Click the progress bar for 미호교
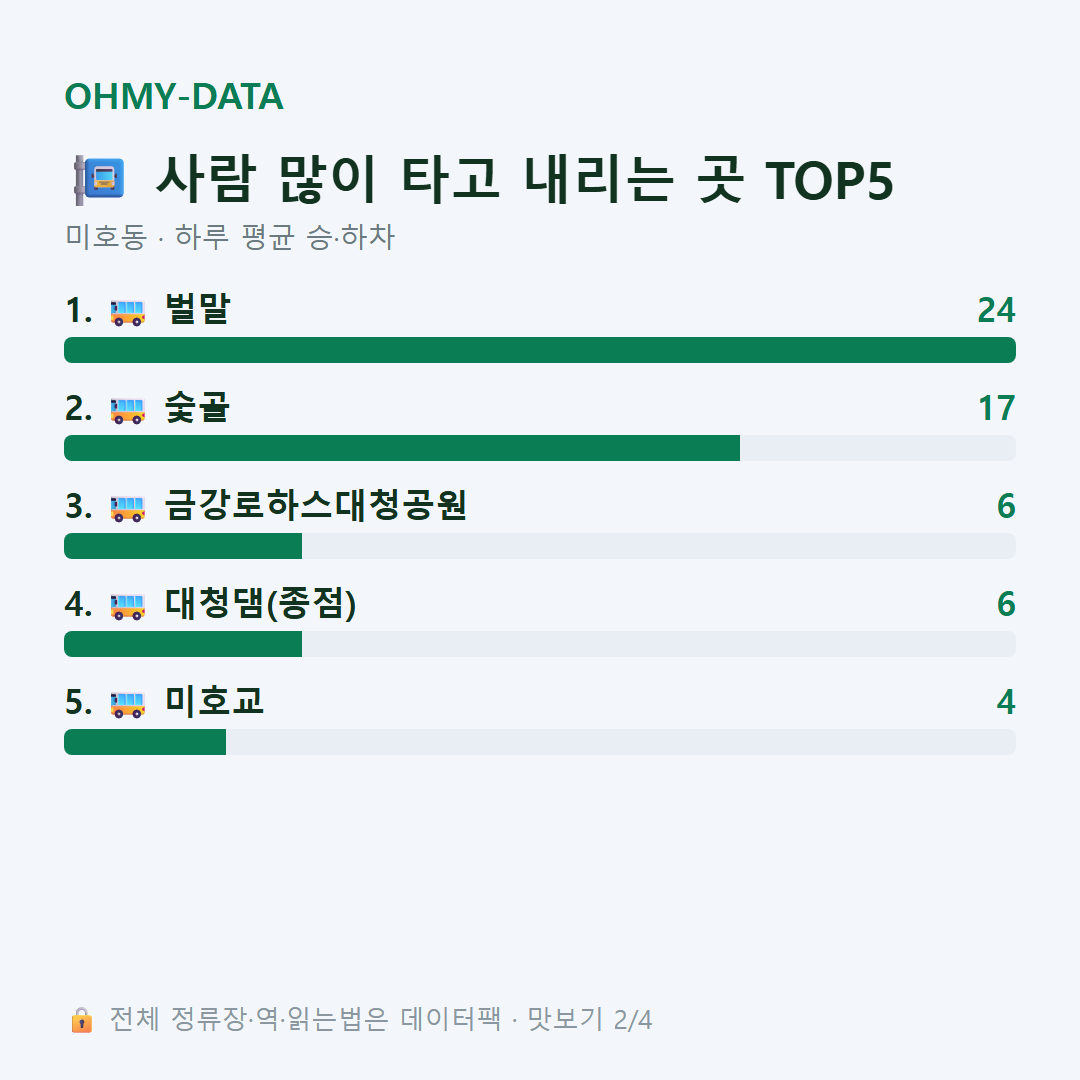 540,742
